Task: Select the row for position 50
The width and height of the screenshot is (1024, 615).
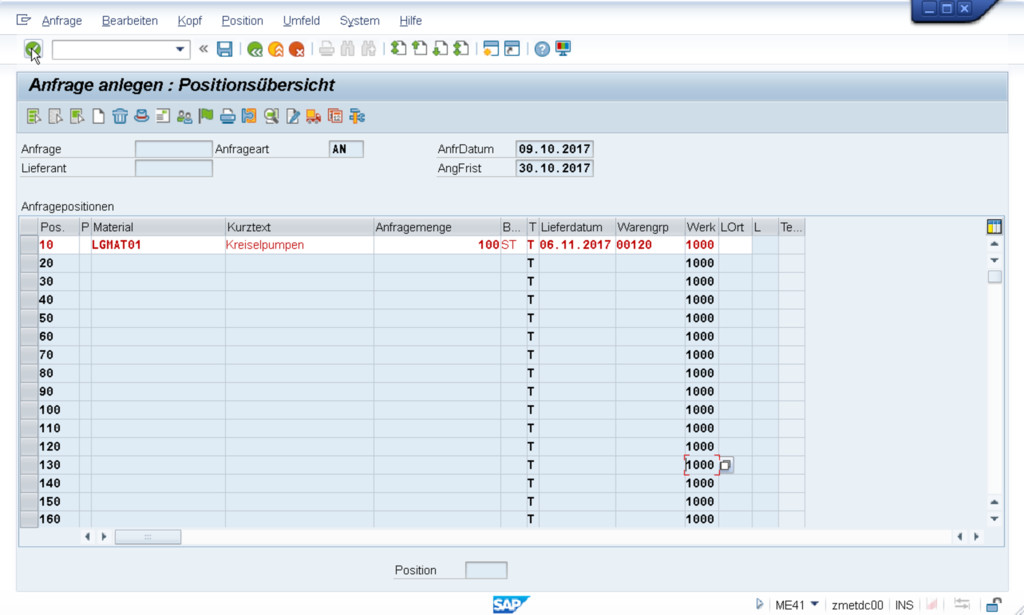Action: click(x=29, y=318)
